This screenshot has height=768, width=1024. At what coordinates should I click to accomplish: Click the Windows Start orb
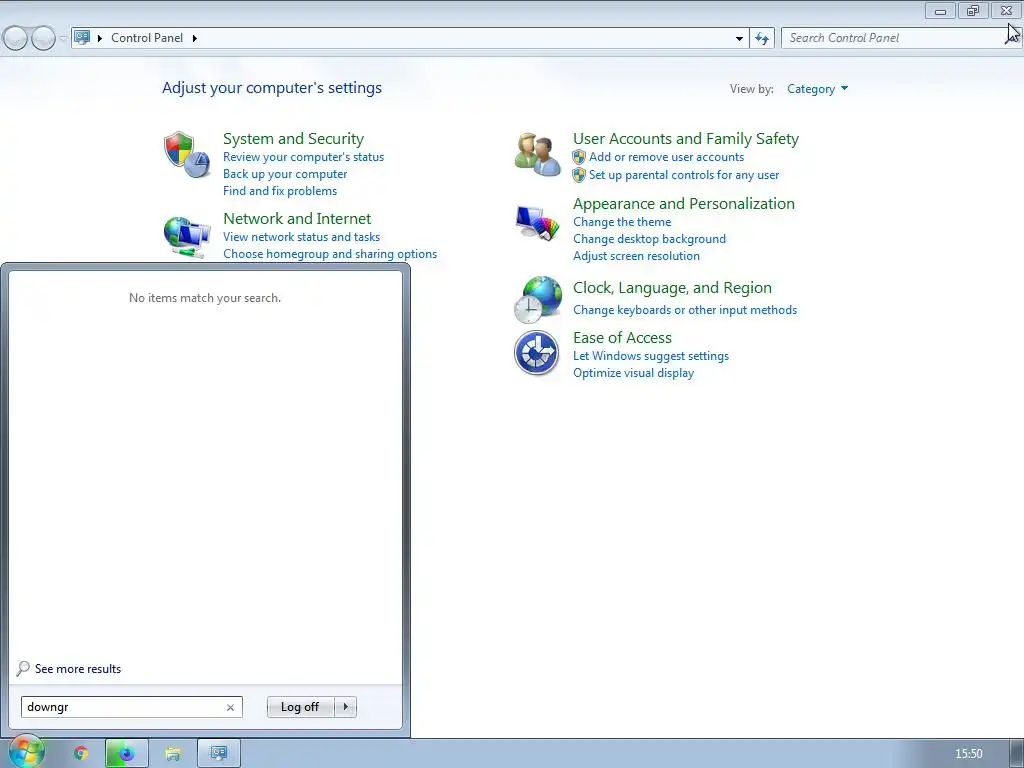(x=26, y=752)
